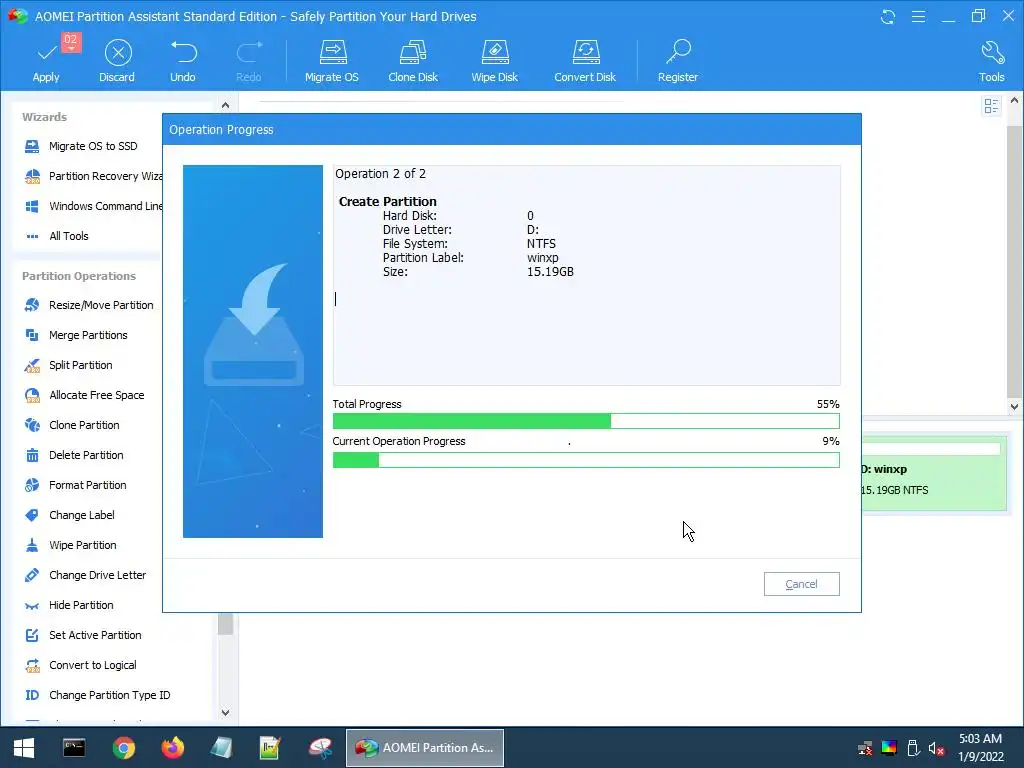Click the Total Progress bar
The image size is (1024, 768).
click(586, 421)
